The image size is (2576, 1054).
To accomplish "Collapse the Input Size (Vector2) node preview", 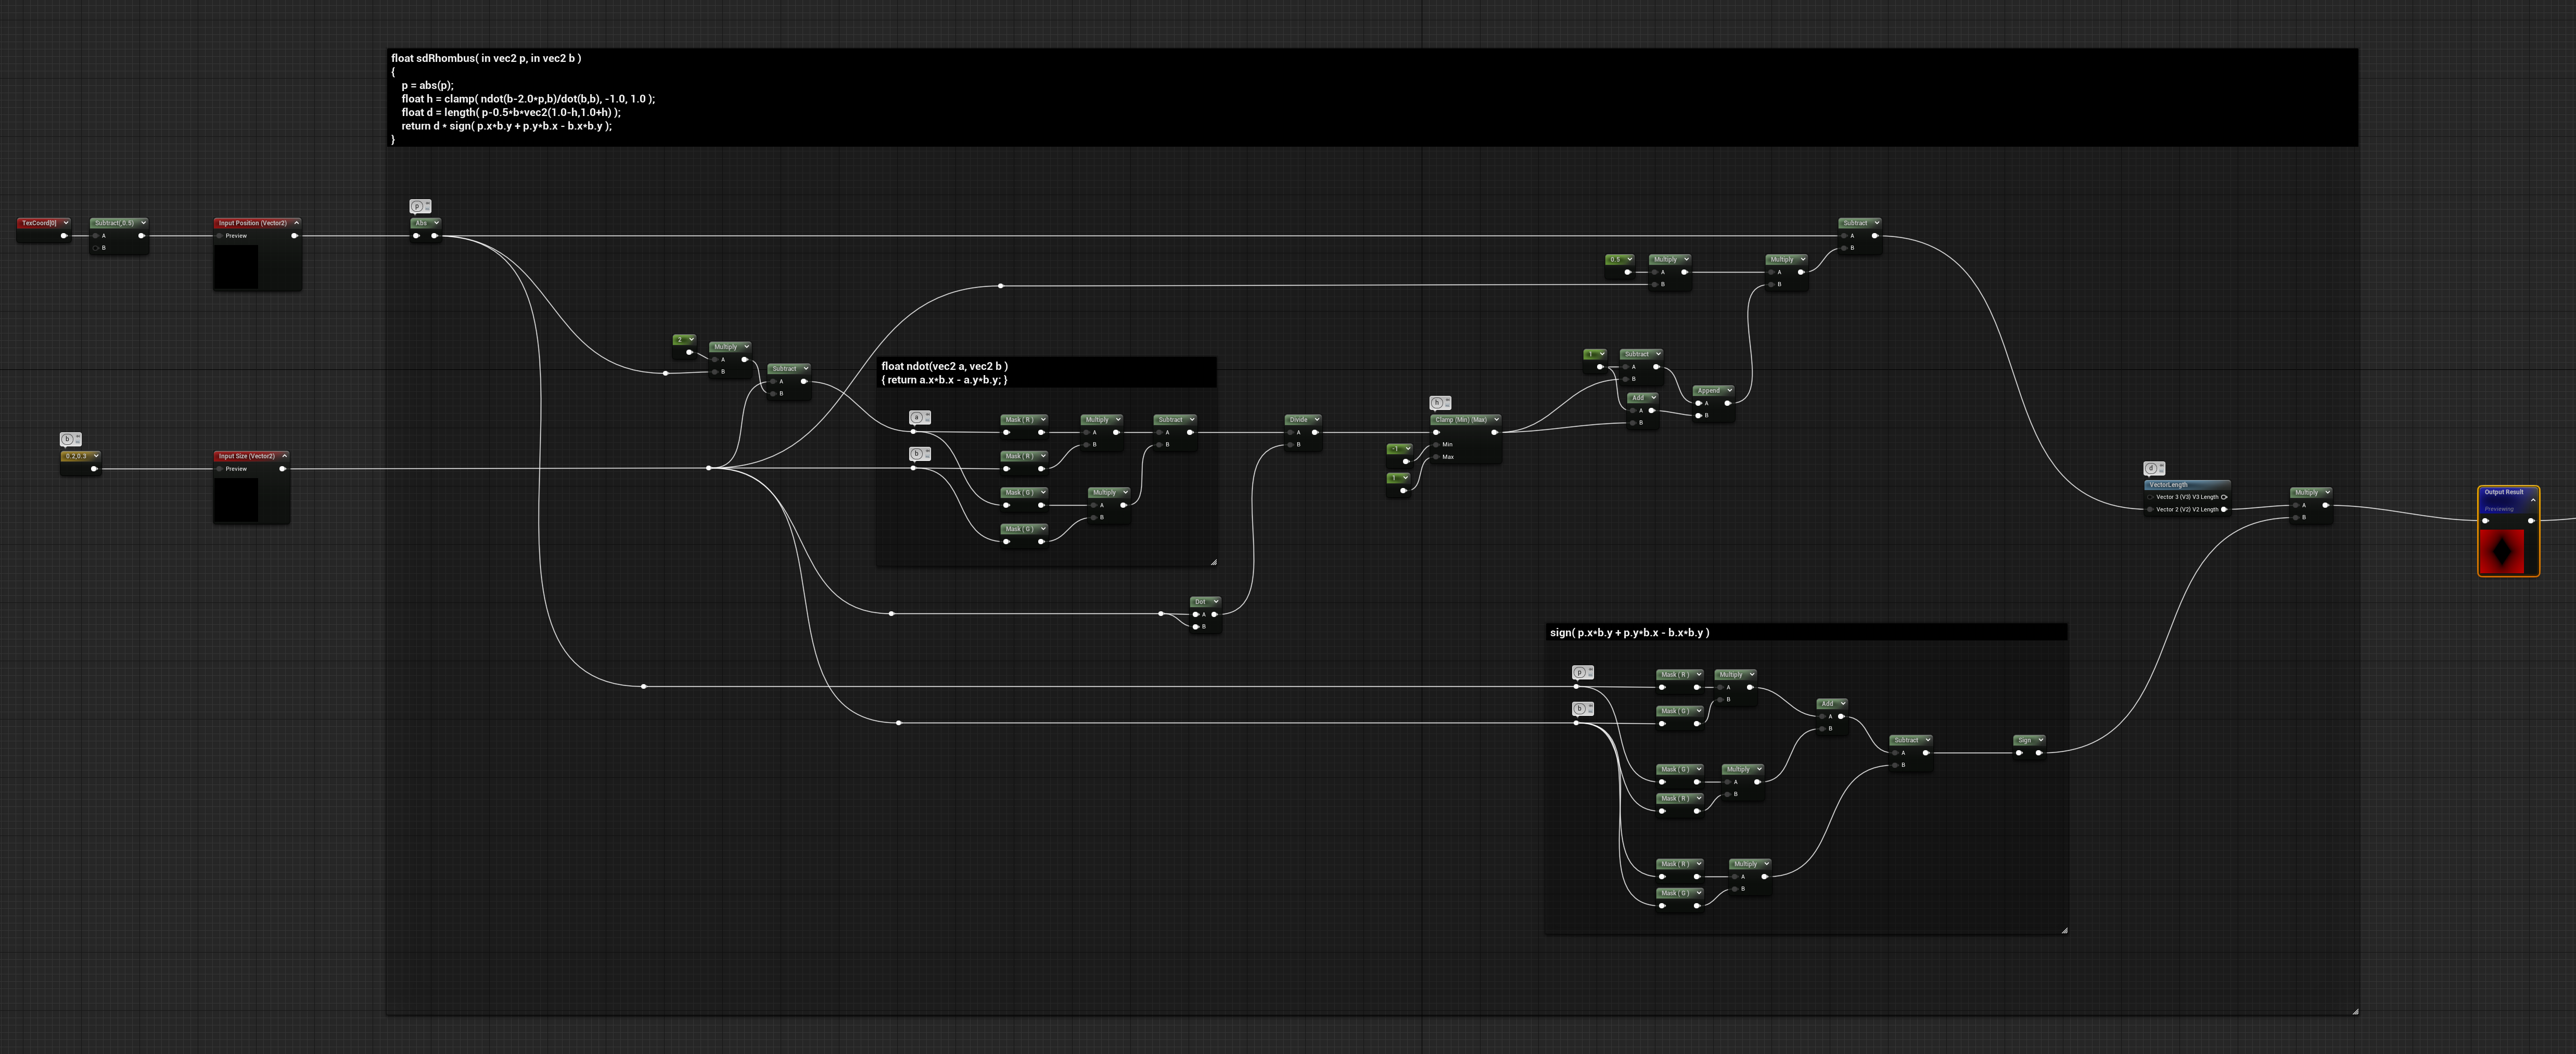I will coord(284,456).
